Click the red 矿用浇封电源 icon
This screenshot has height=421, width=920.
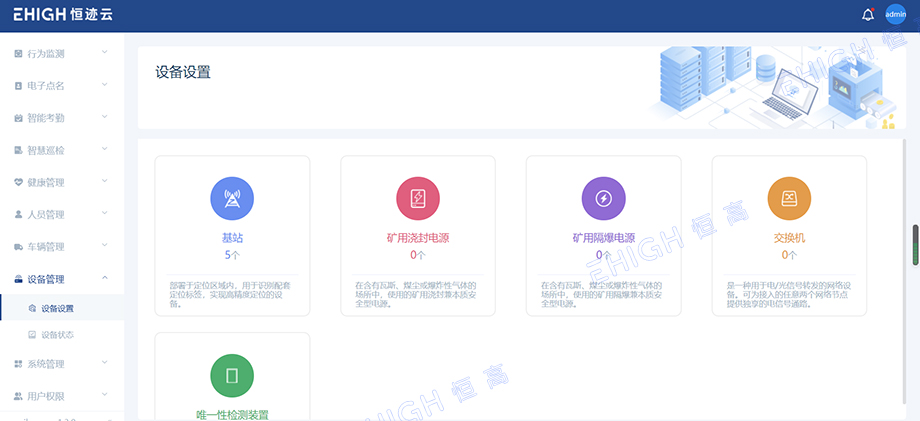418,199
